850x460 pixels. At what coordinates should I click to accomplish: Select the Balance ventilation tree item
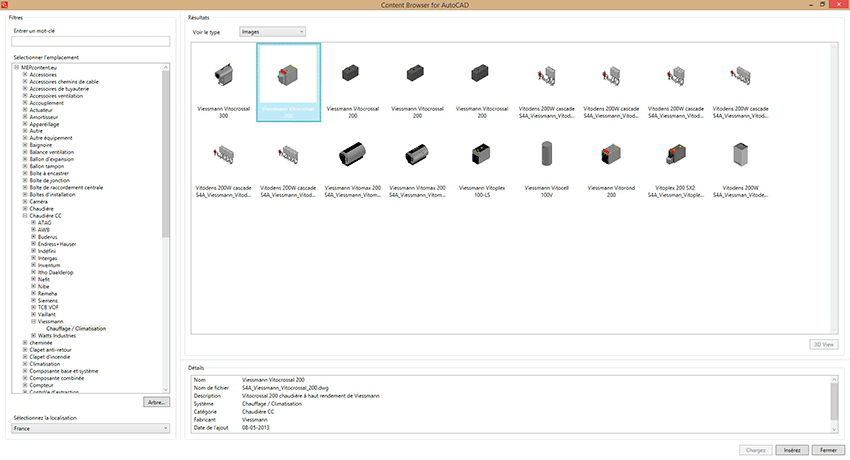coord(51,152)
